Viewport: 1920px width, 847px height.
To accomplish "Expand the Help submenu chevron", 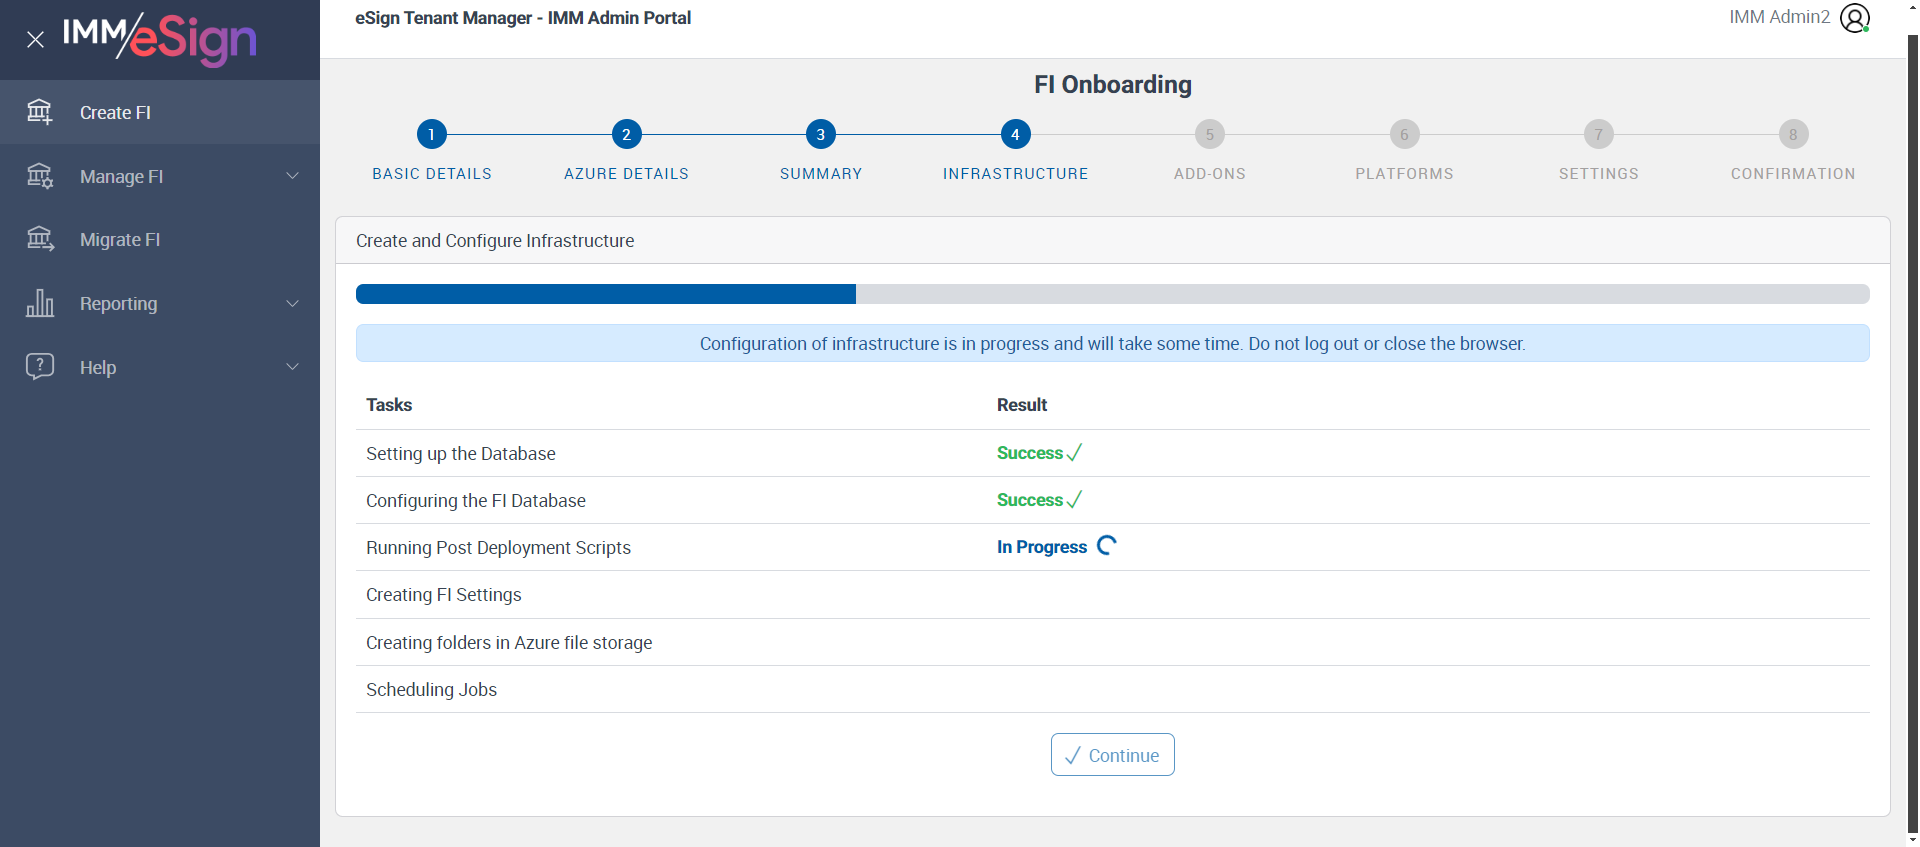I will 293,367.
